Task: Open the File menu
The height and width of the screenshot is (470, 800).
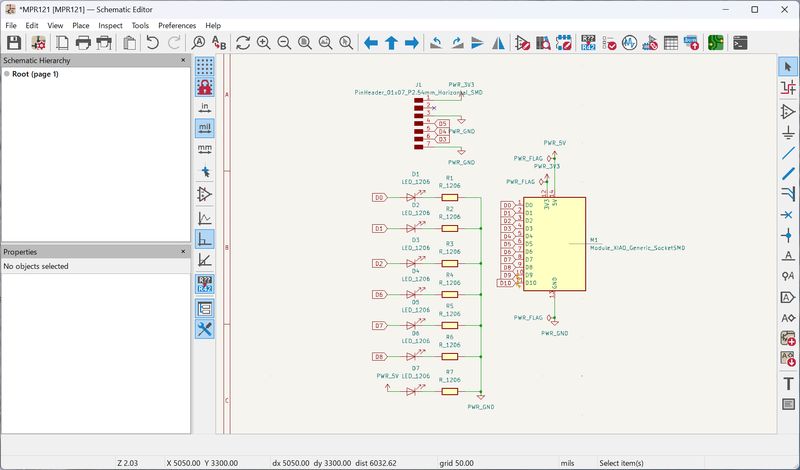Action: click(11, 26)
